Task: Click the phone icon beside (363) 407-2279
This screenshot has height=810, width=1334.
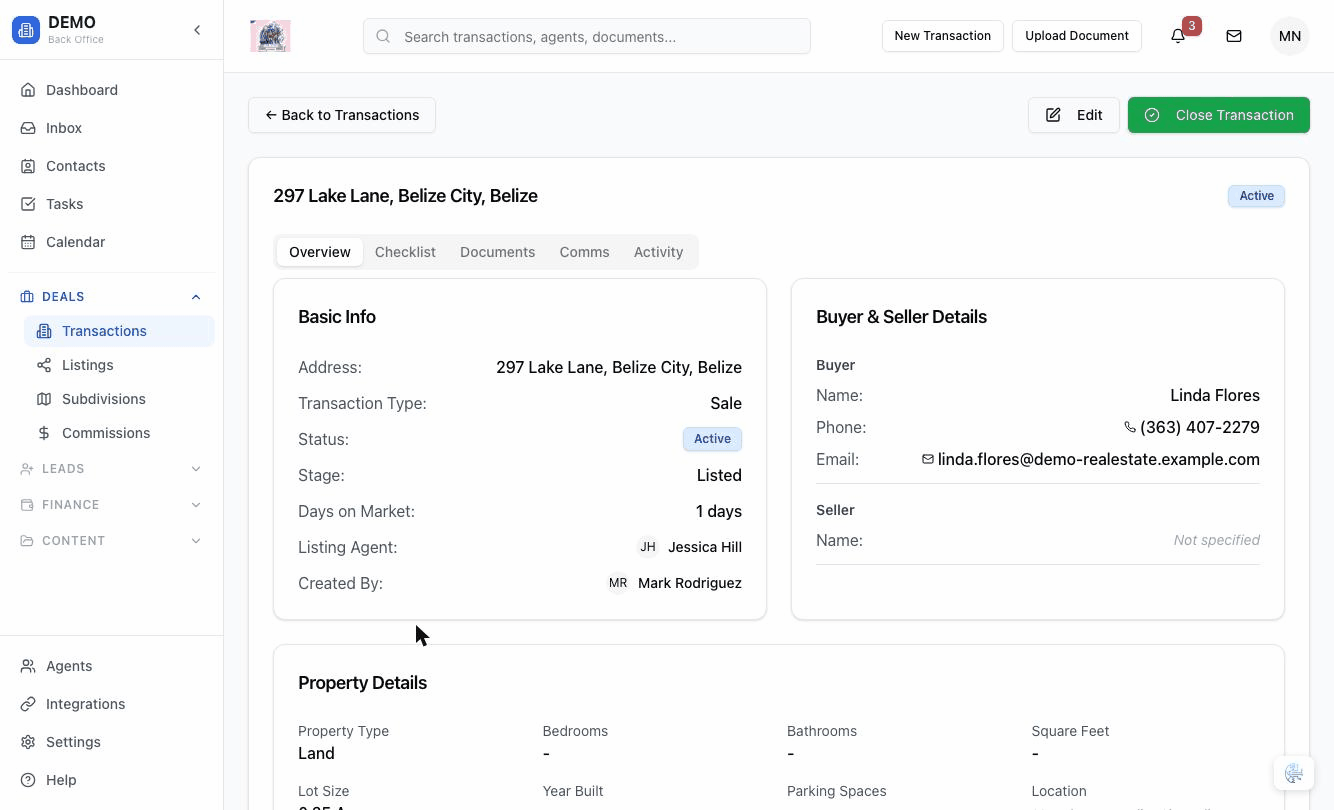Action: (1130, 427)
